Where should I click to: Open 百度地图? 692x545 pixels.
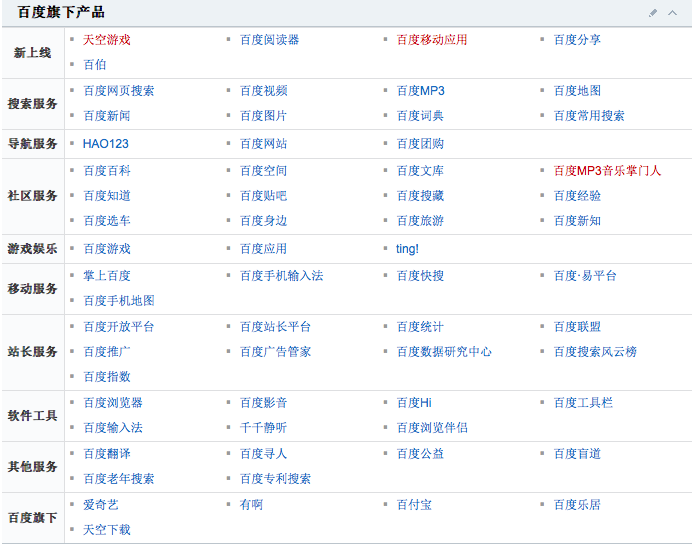pyautogui.click(x=577, y=91)
